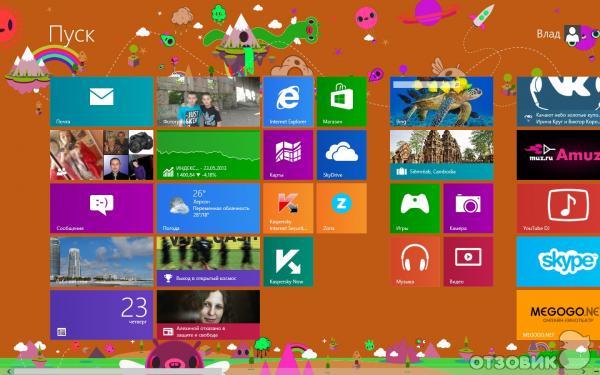
Task: Open the SkyDrive tile
Action: [x=342, y=155]
